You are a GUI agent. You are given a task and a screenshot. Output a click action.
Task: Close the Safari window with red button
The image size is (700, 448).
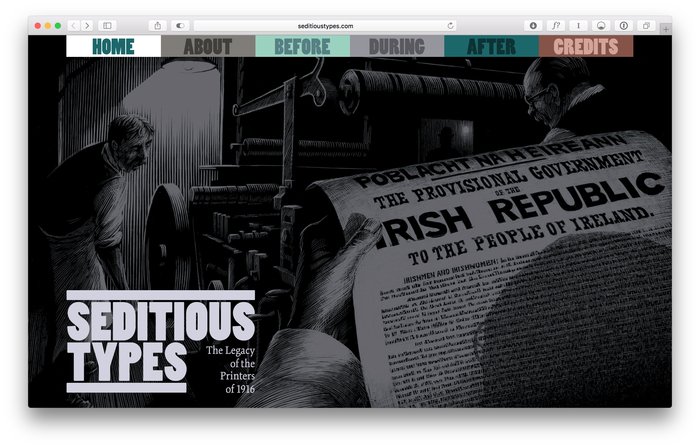click(38, 26)
